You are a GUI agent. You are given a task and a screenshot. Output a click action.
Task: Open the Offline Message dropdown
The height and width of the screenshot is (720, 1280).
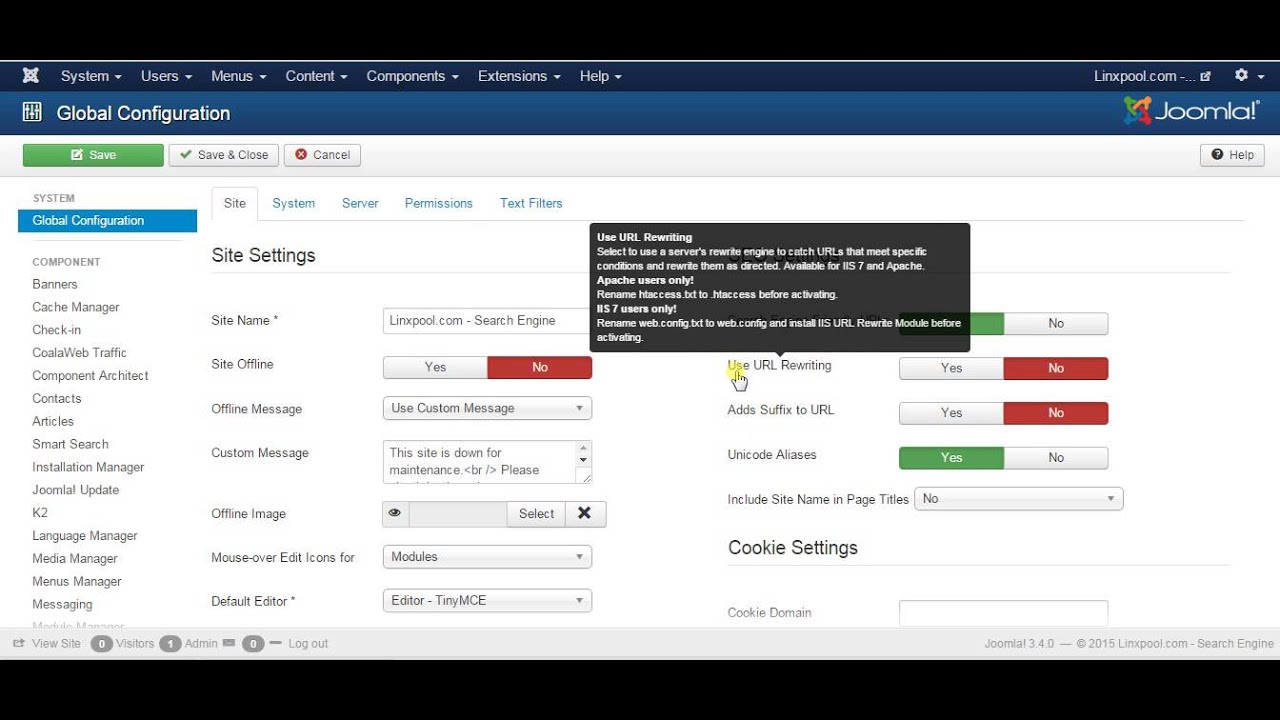coord(487,408)
